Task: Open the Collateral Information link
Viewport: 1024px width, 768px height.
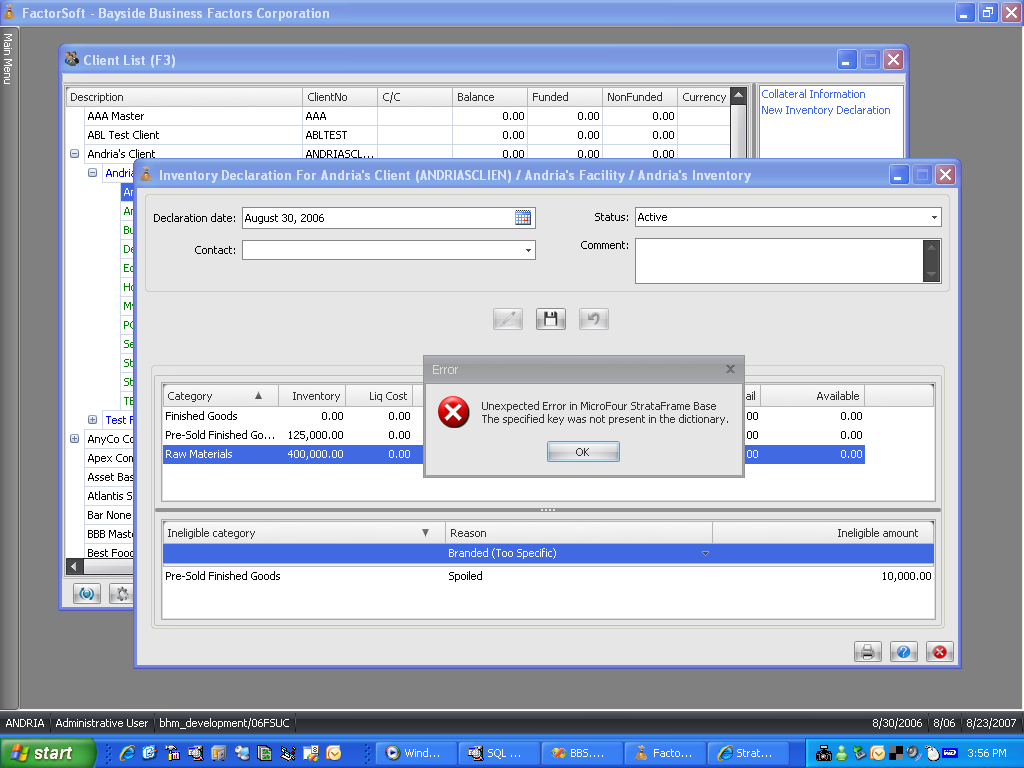Action: pos(813,94)
